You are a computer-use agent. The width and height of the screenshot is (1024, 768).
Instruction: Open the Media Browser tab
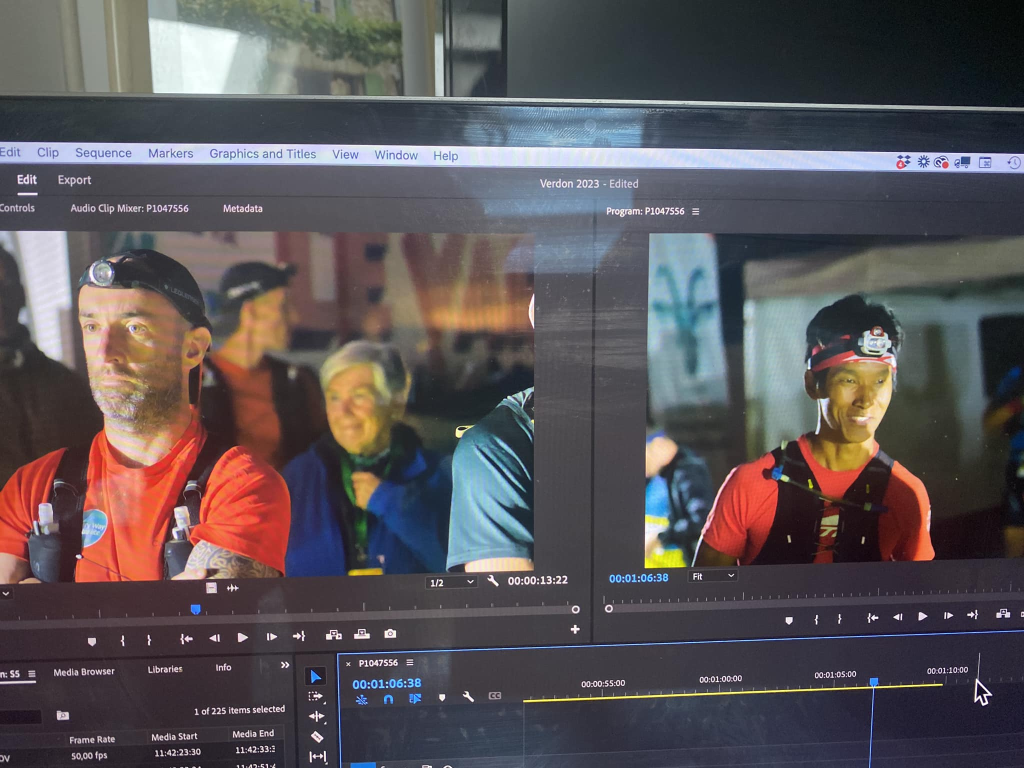coord(84,672)
